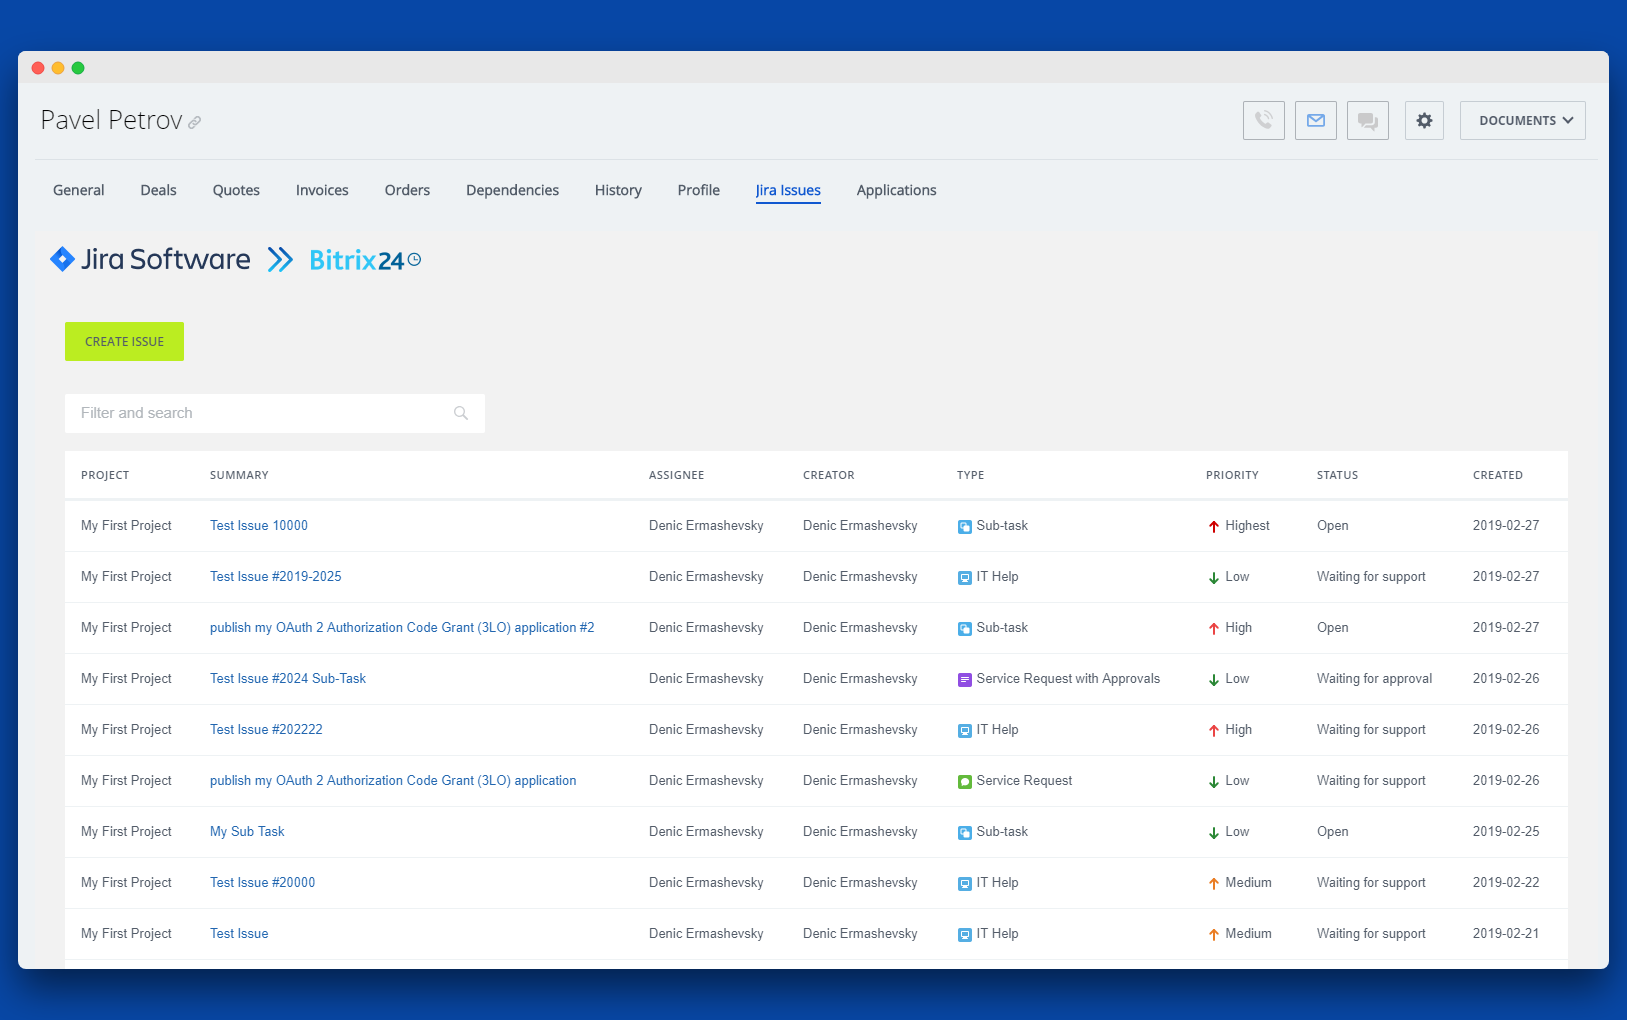Click the search magnifier icon
Image resolution: width=1627 pixels, height=1020 pixels.
coord(461,413)
